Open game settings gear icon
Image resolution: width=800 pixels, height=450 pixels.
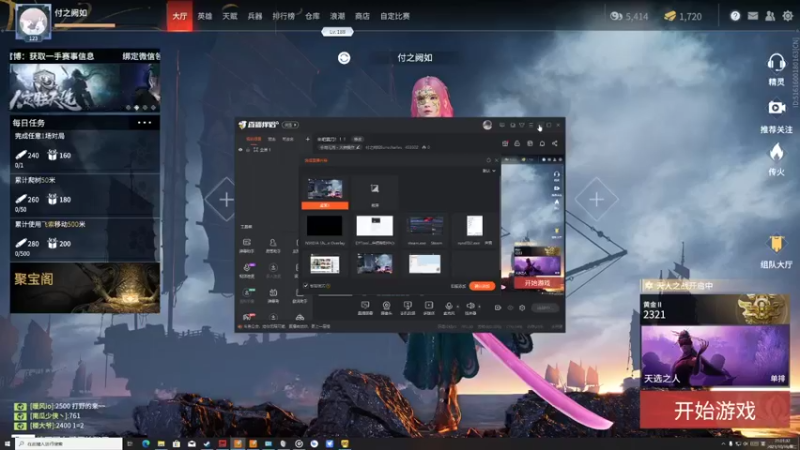[x=788, y=16]
